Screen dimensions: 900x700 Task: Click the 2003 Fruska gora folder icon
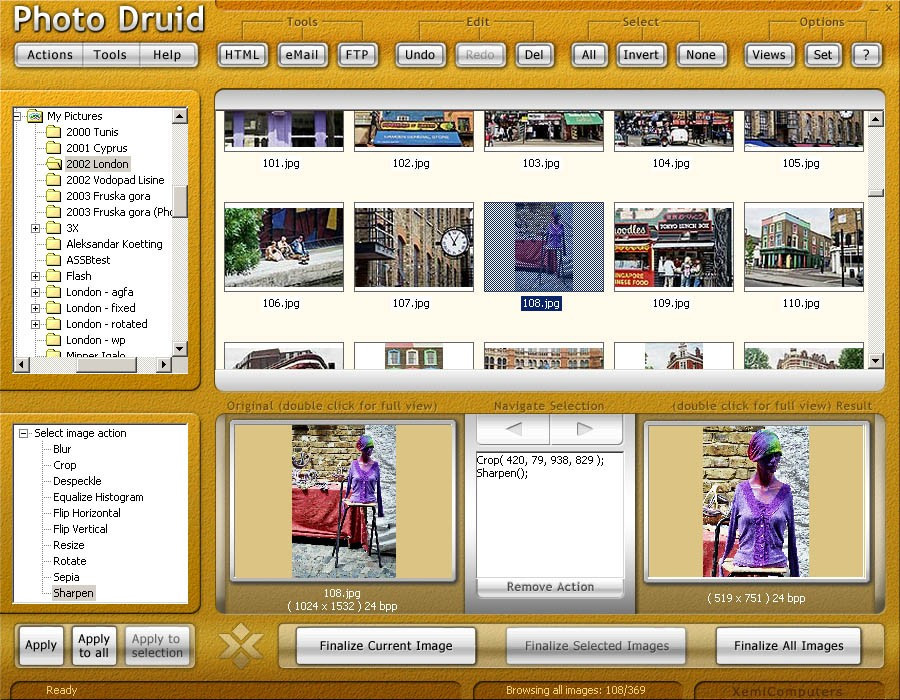pyautogui.click(x=53, y=196)
